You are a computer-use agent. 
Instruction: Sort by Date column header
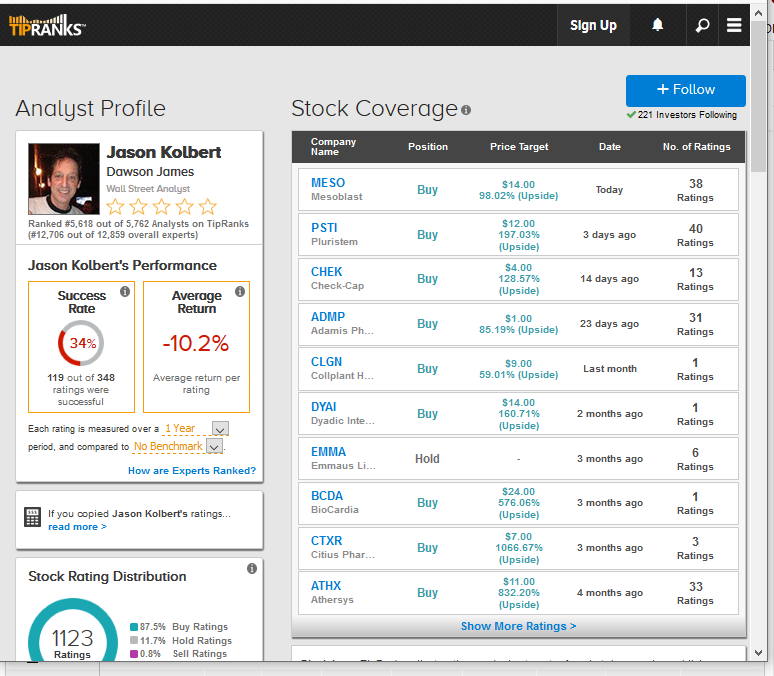tap(609, 147)
